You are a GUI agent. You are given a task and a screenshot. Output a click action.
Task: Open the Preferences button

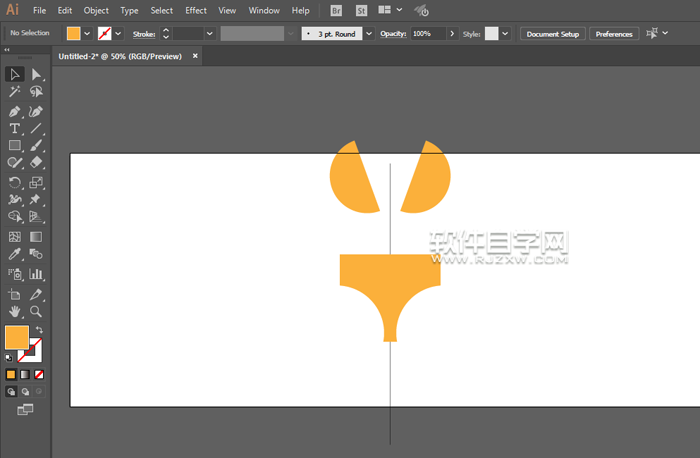click(613, 33)
